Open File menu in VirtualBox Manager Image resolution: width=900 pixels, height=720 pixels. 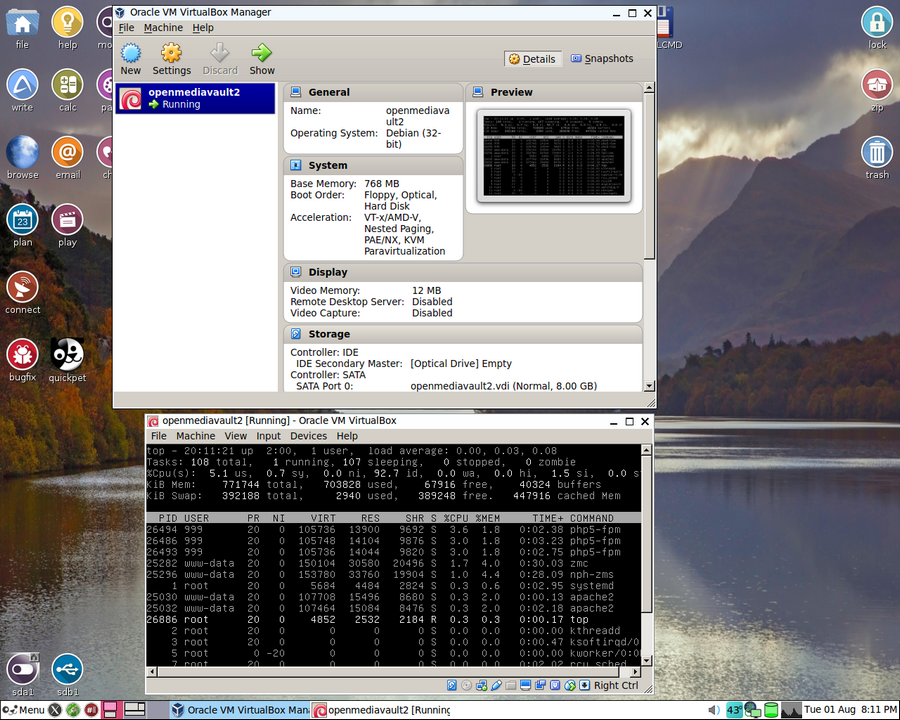[x=126, y=28]
